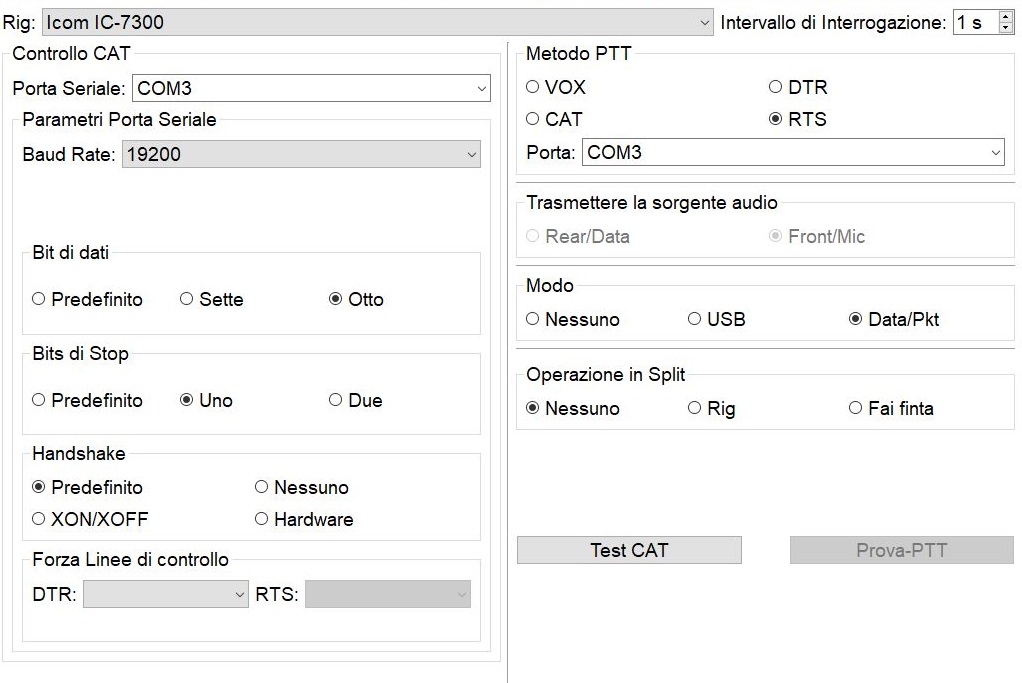Open the Porta Seriale COM3 dropdown
The height and width of the screenshot is (683, 1022).
[311, 89]
